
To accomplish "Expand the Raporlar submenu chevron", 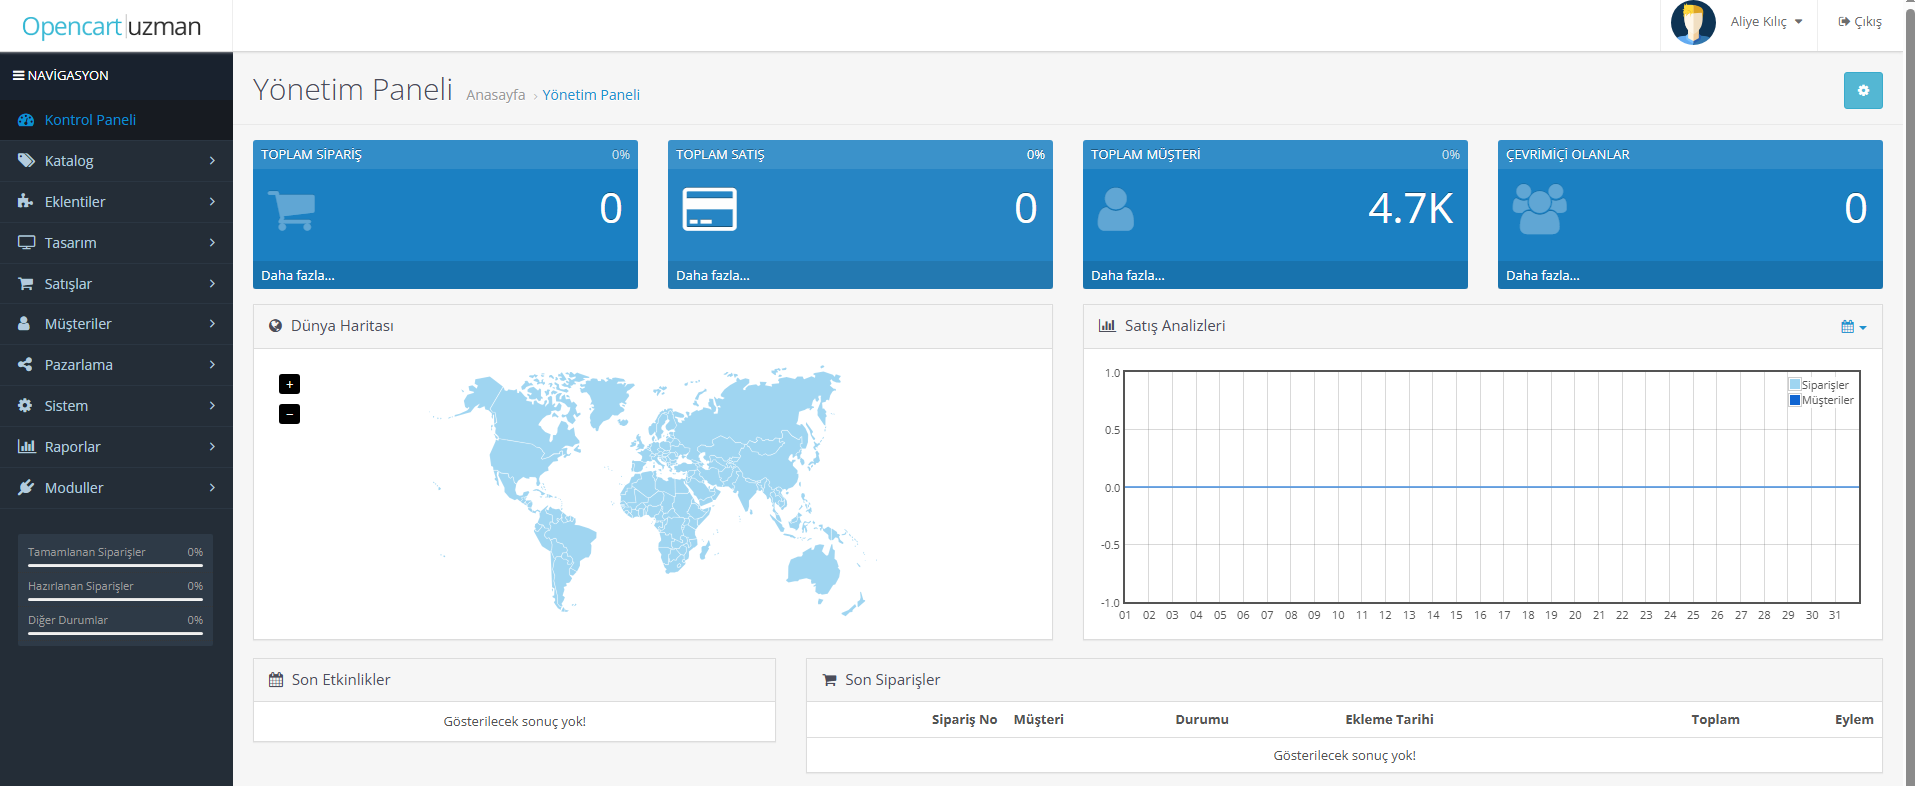I will pos(212,447).
